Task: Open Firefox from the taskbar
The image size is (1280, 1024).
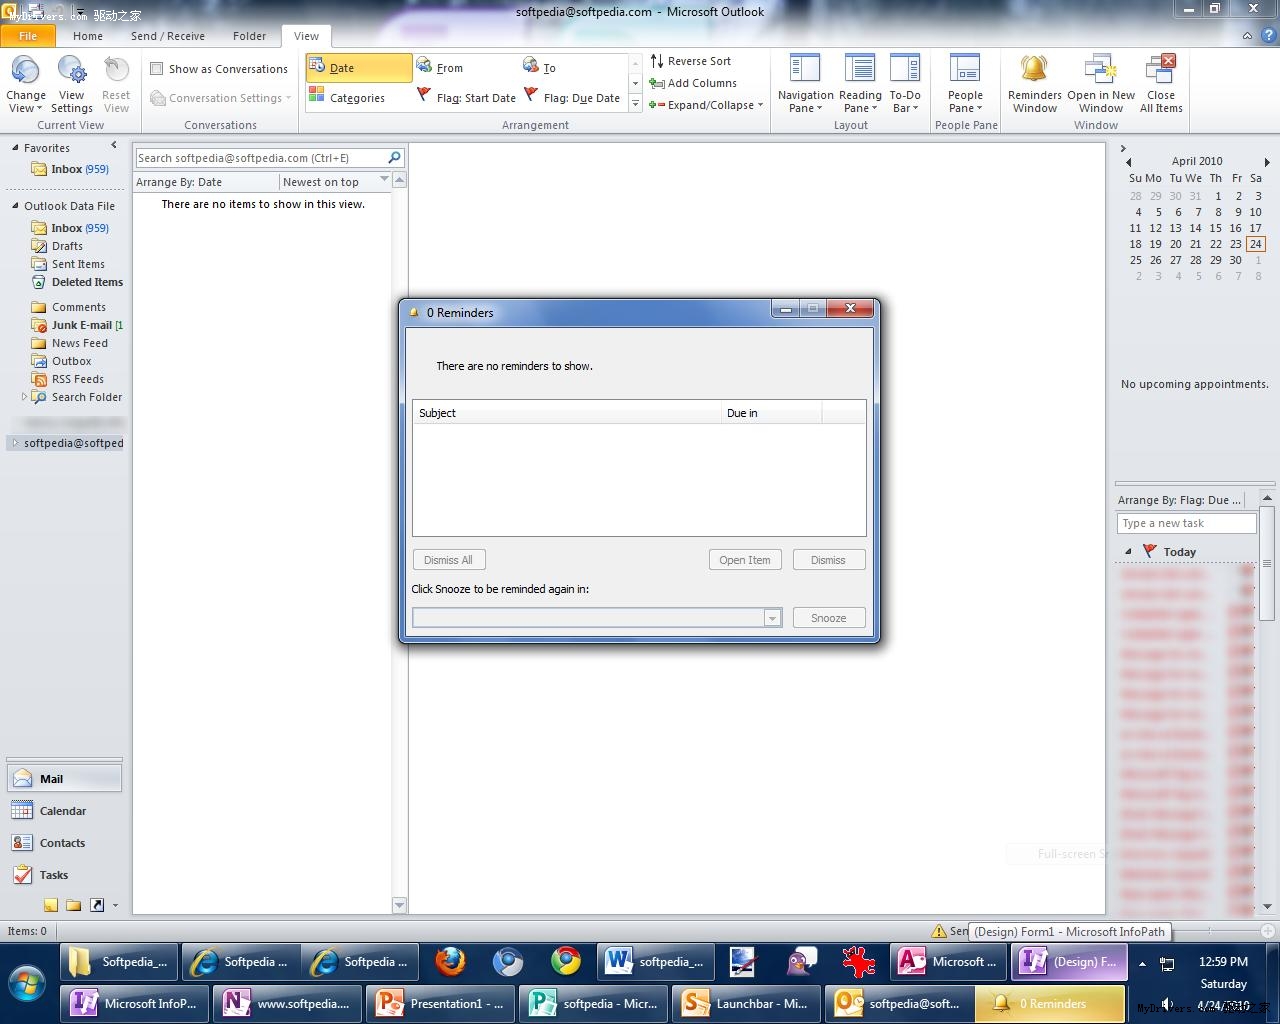Action: click(450, 961)
